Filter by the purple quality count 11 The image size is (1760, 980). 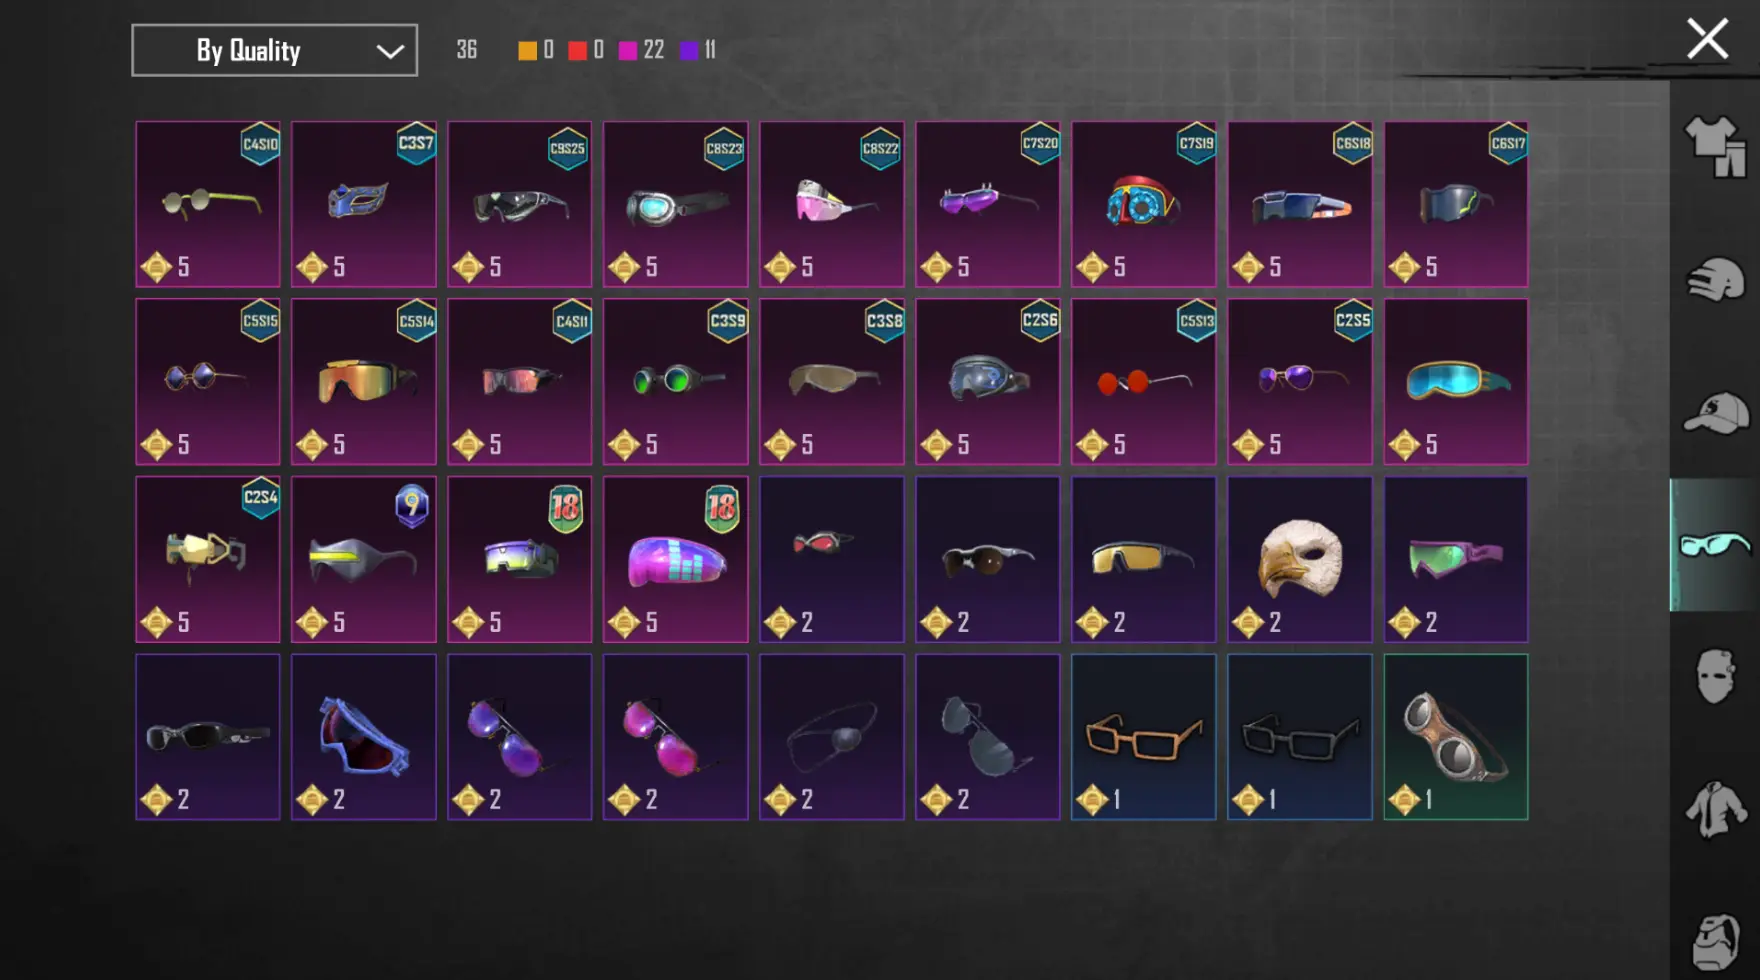(x=698, y=50)
